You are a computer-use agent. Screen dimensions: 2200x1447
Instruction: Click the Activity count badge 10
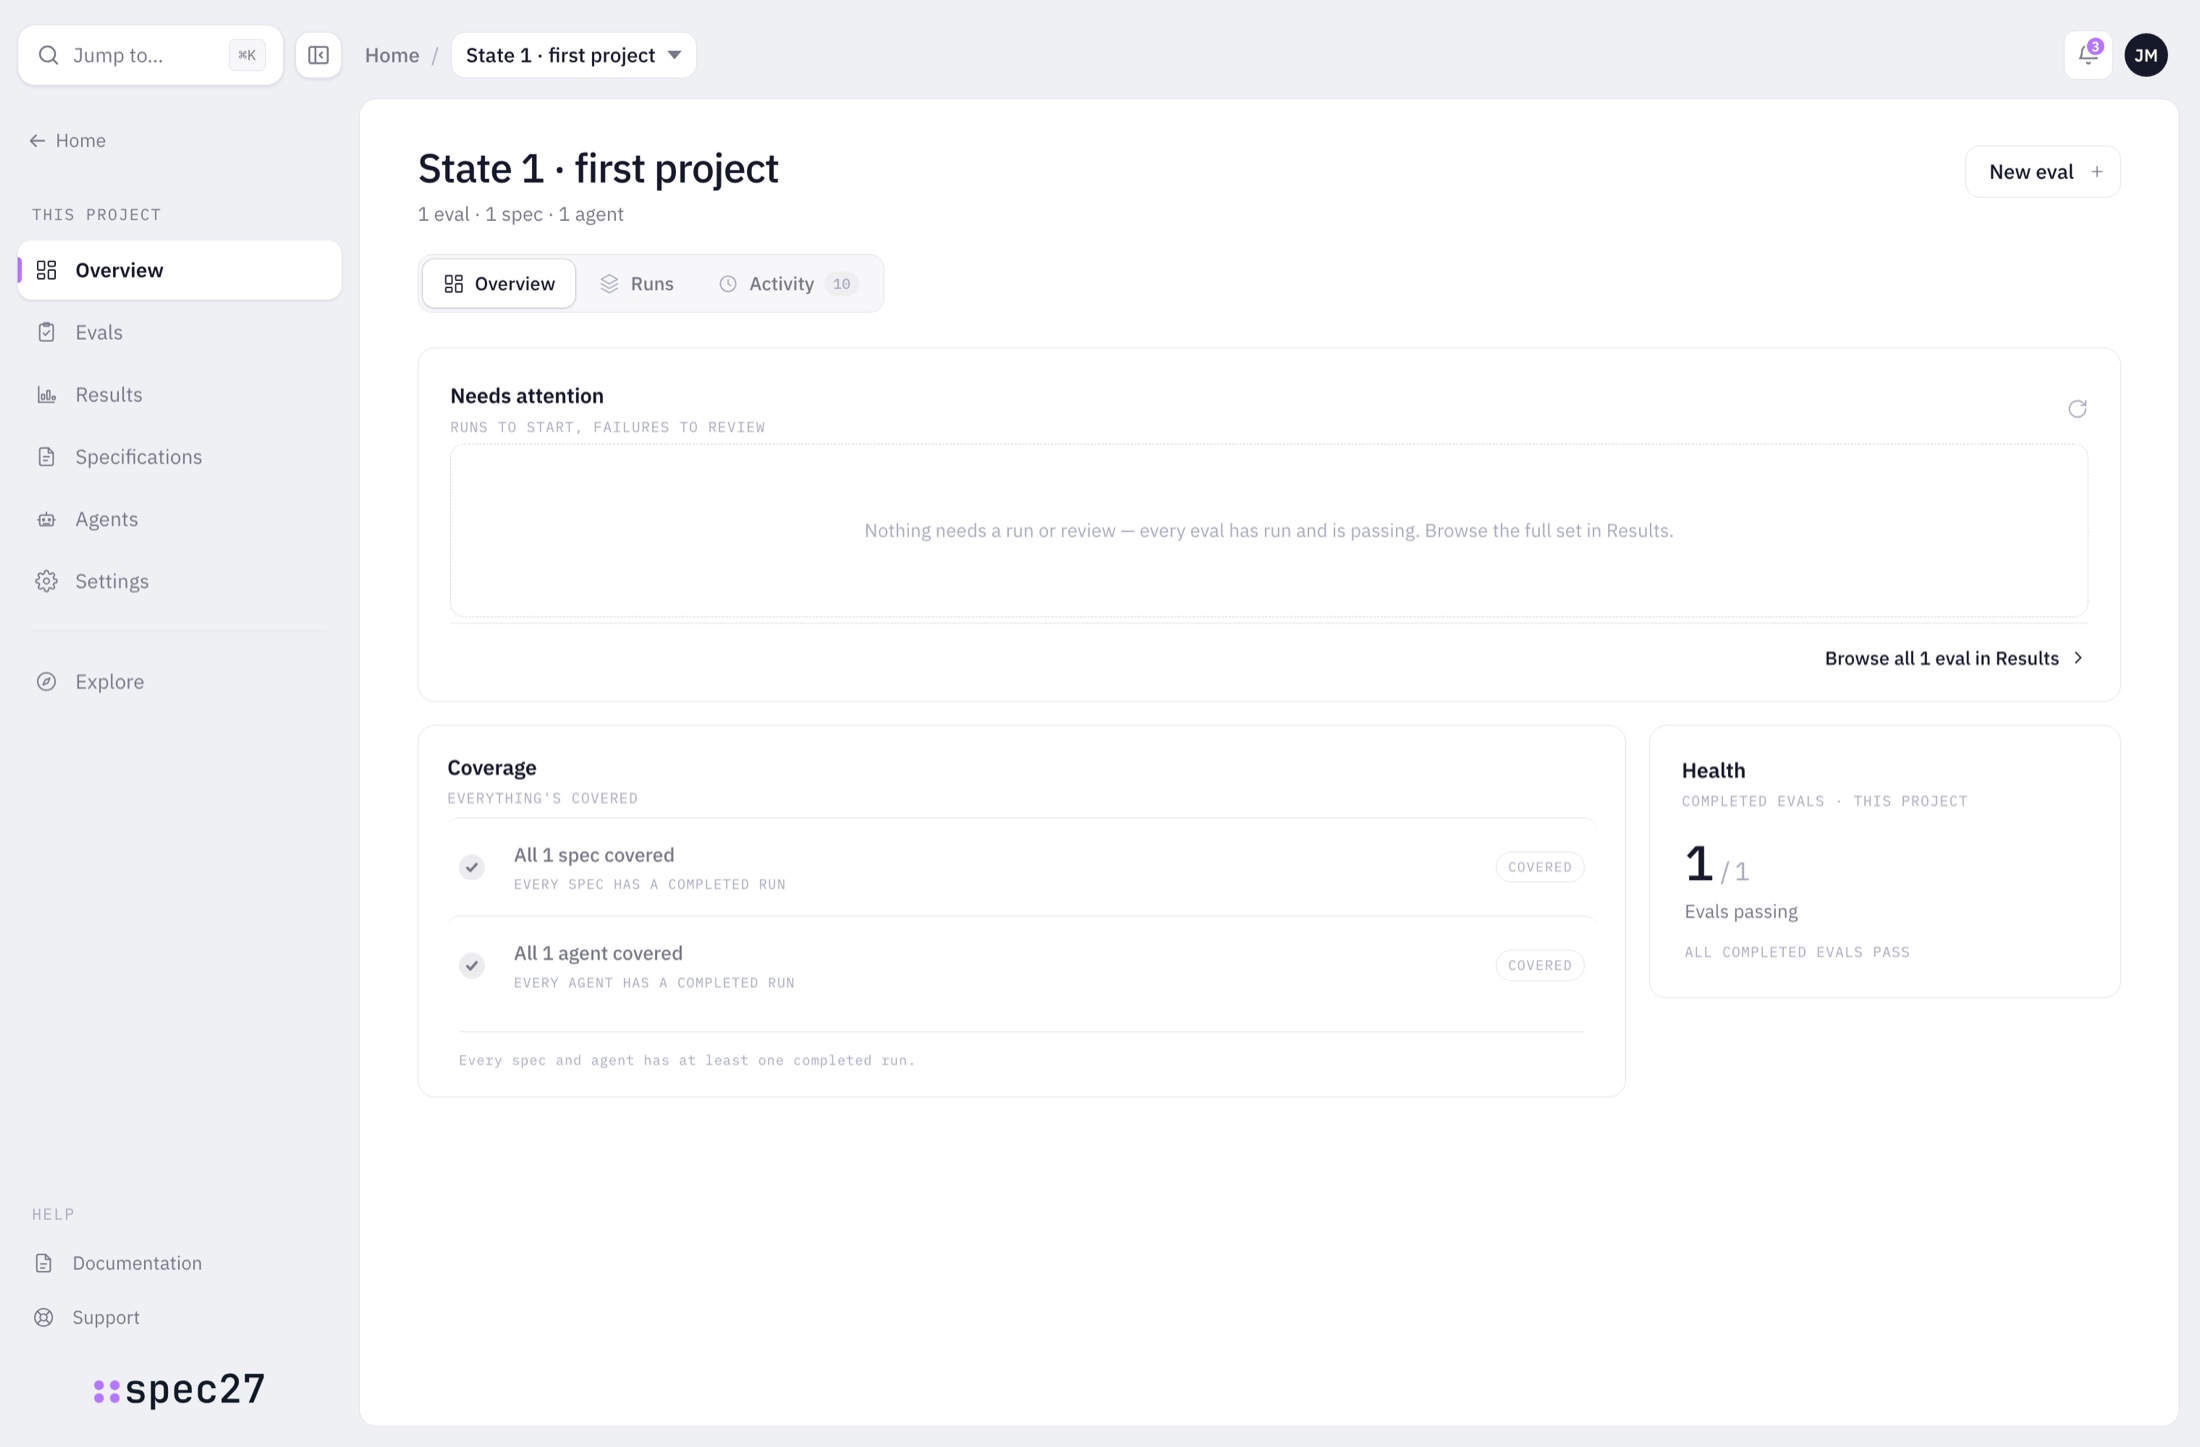click(x=842, y=284)
